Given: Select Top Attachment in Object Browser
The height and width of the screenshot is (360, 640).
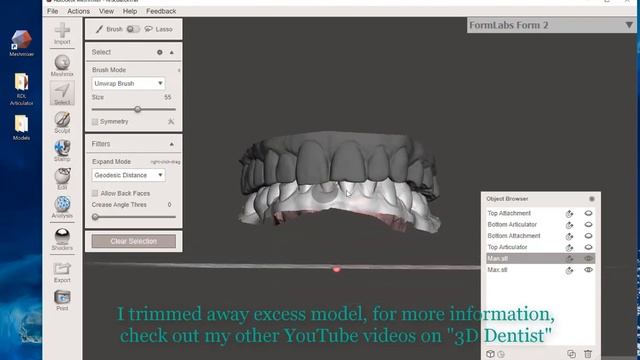Looking at the screenshot, I should point(509,213).
